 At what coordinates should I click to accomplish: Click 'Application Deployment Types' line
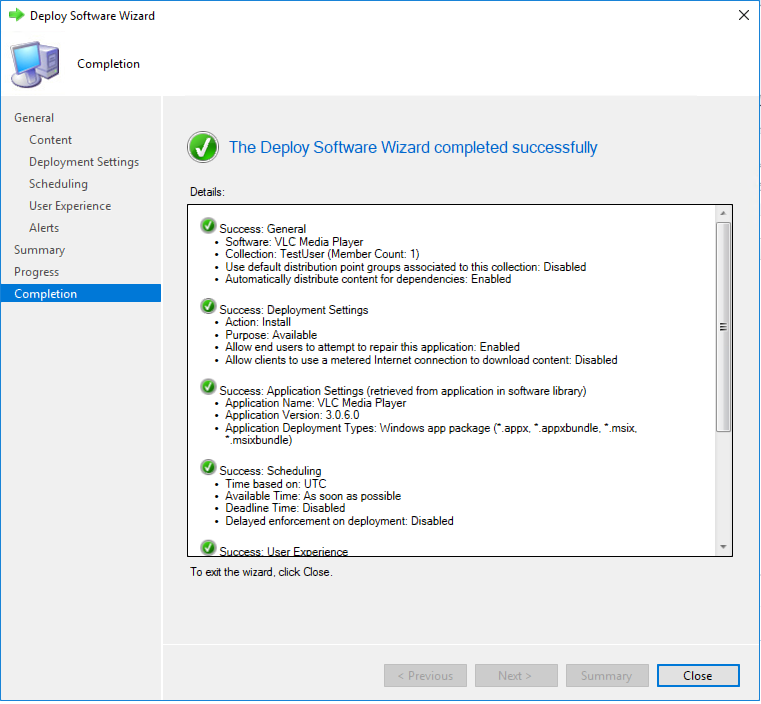click(431, 434)
